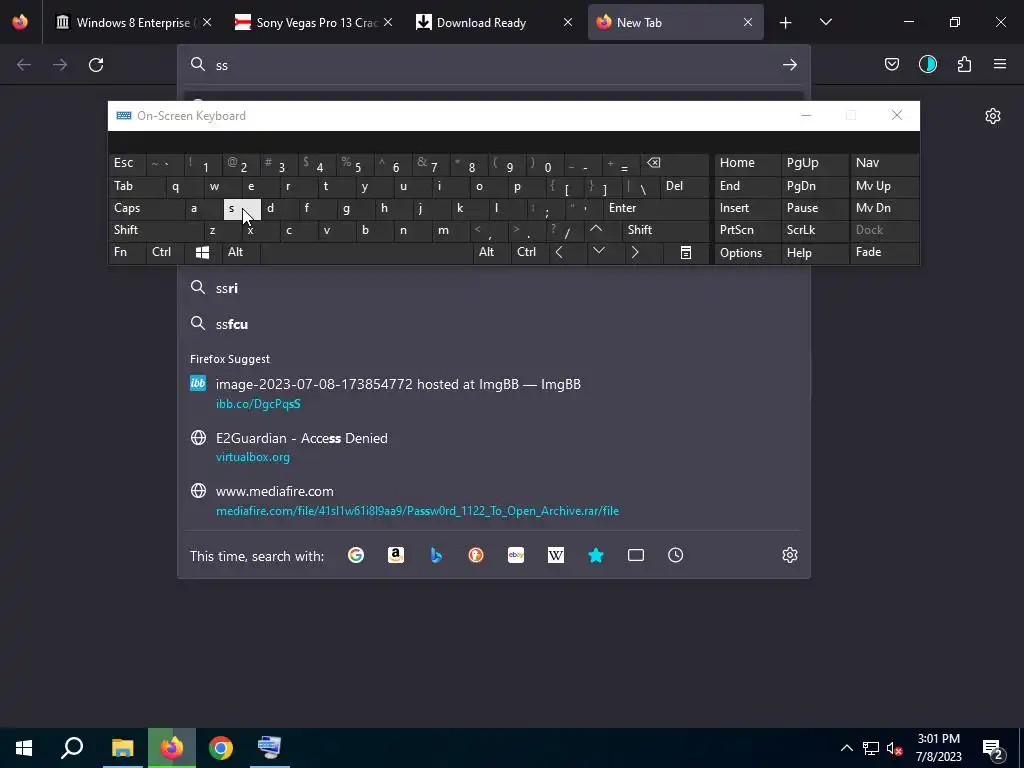Open the Extensions puzzle icon
This screenshot has width=1024, height=768.
964,64
